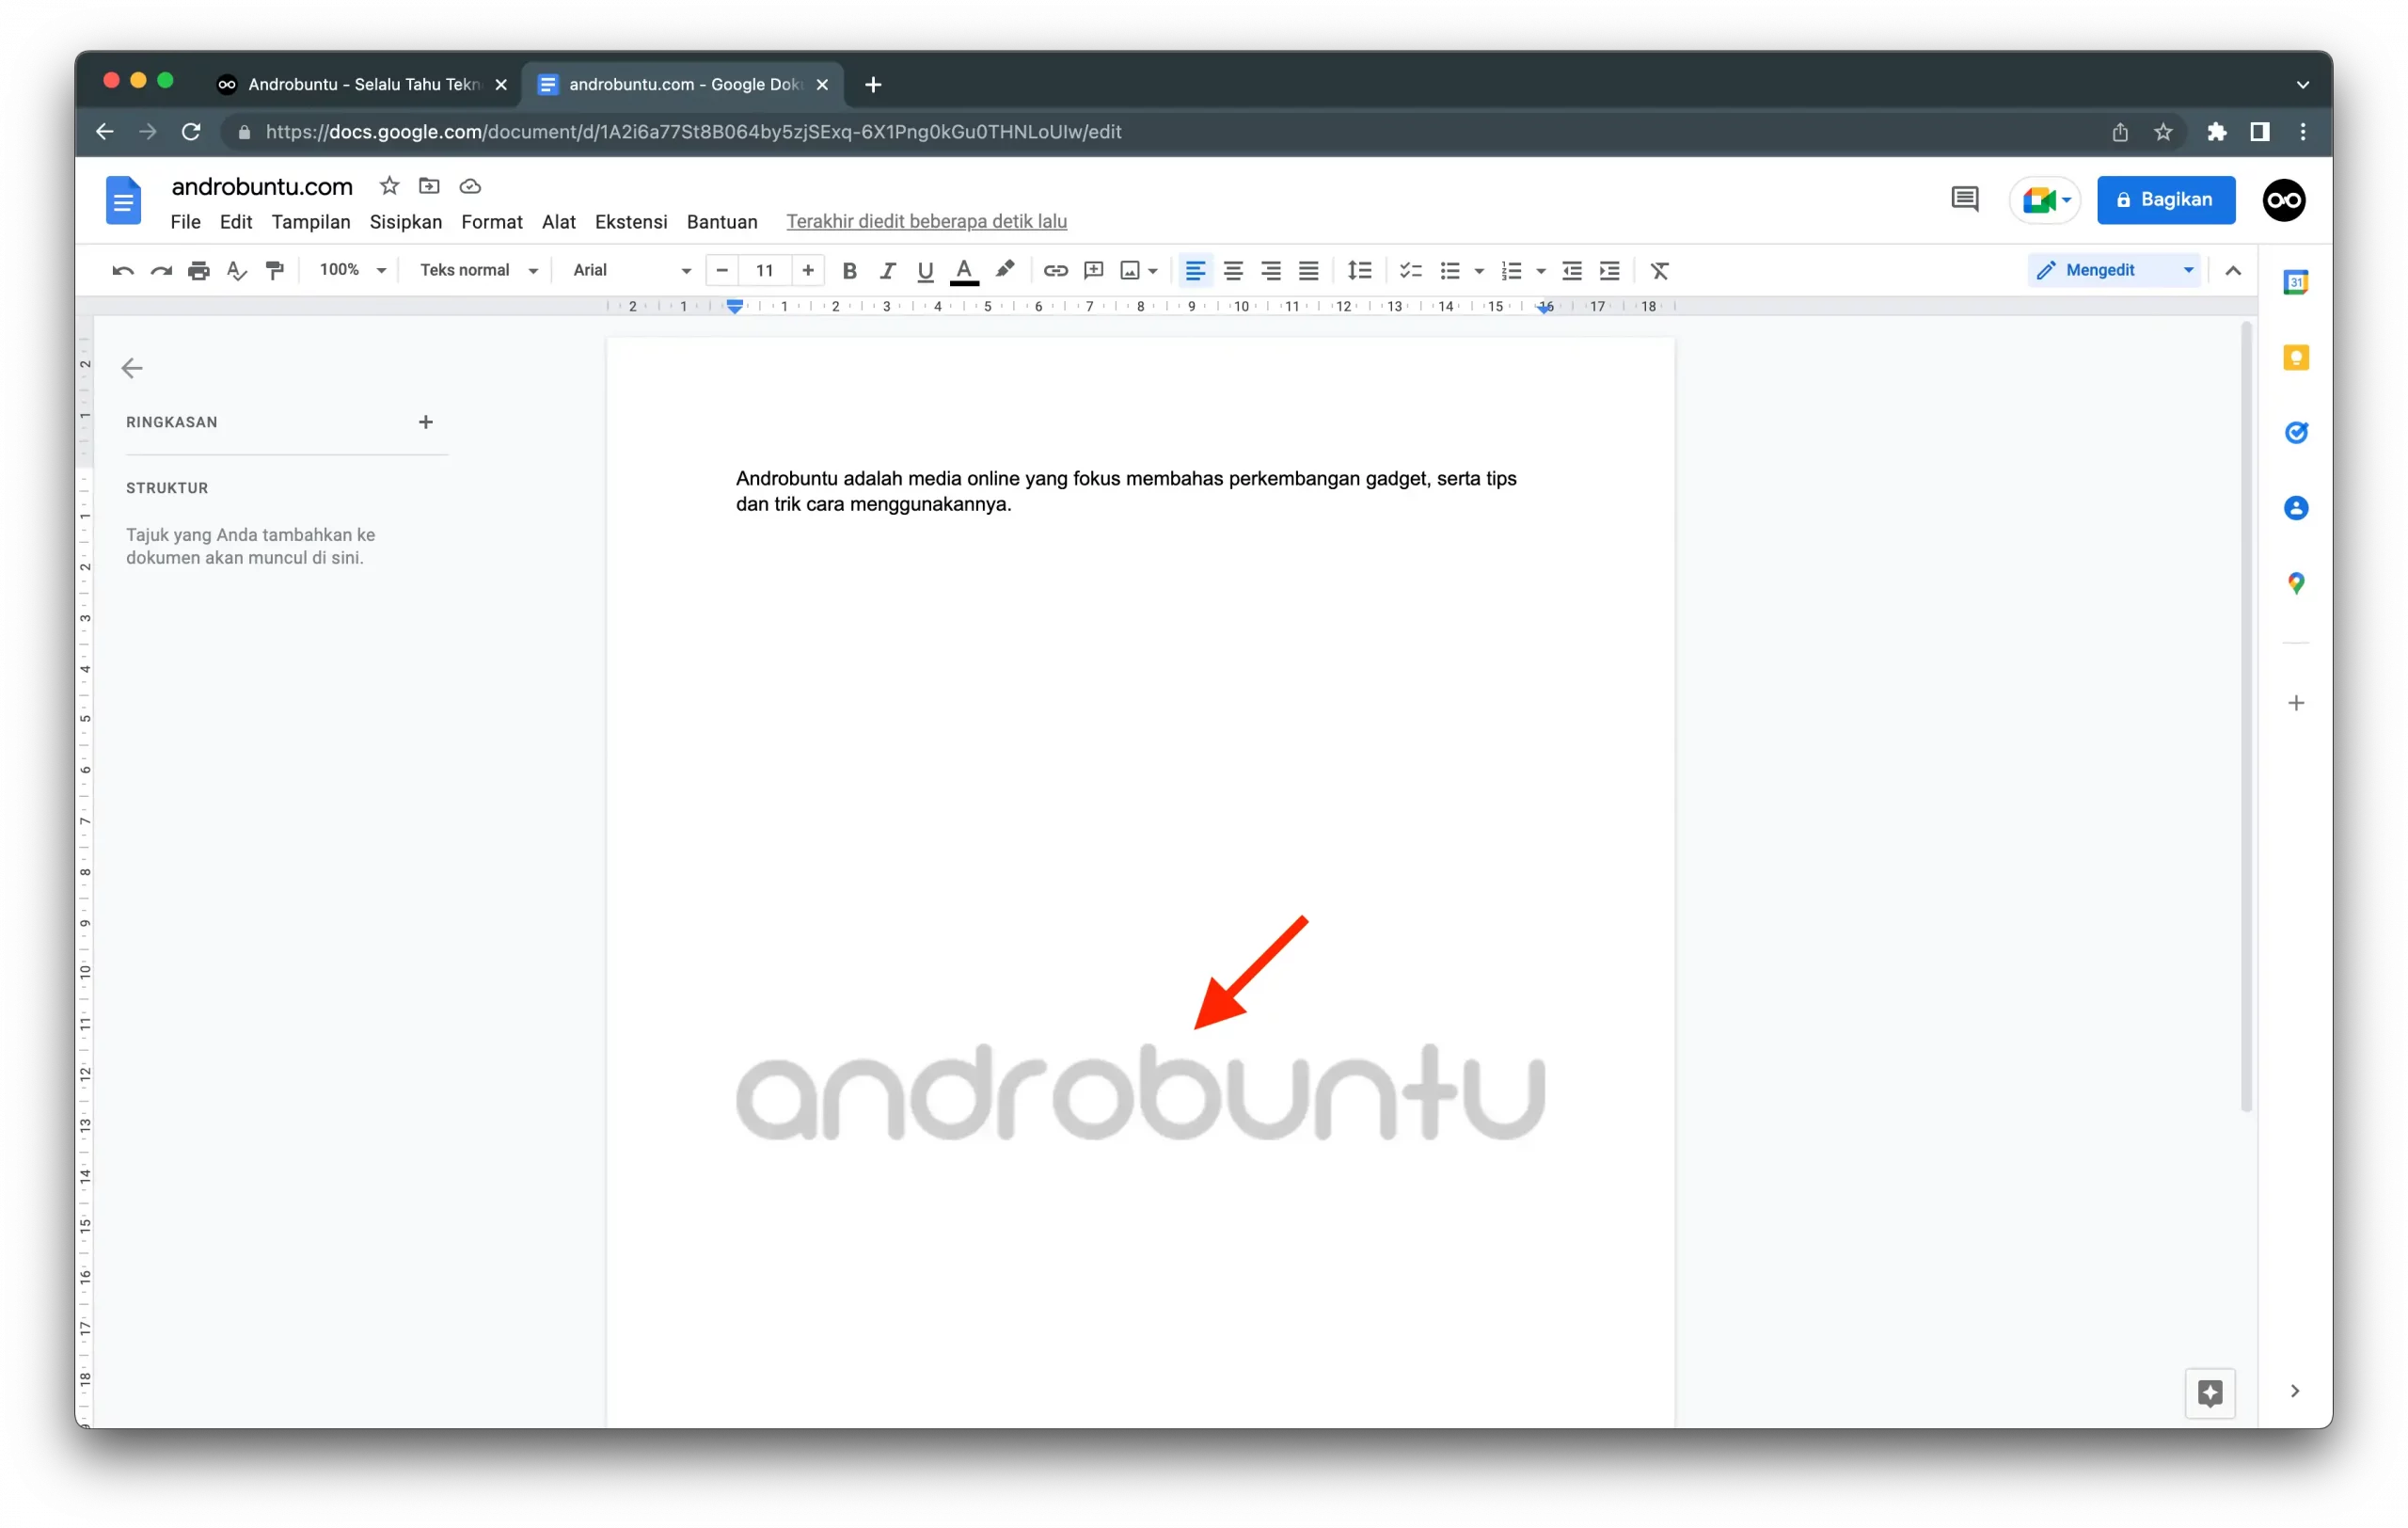
Task: Open version history via Terakhir diedit link
Action: click(x=926, y=221)
